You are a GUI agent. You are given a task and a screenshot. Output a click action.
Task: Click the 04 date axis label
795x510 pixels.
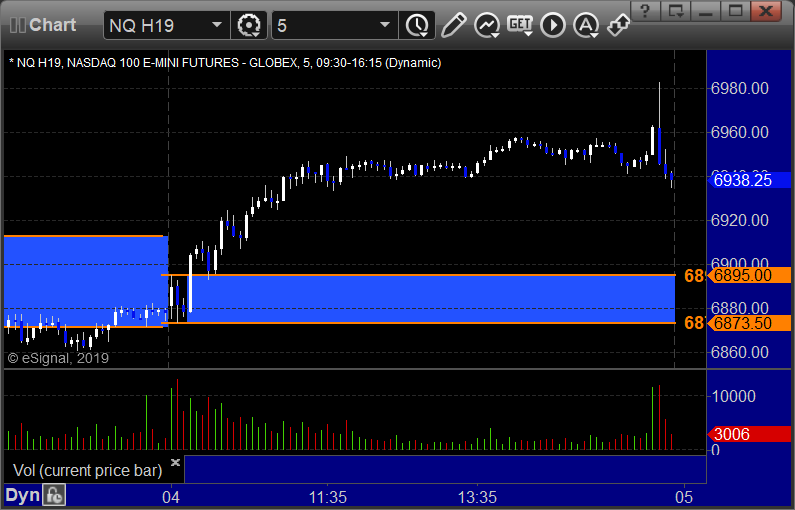point(171,497)
